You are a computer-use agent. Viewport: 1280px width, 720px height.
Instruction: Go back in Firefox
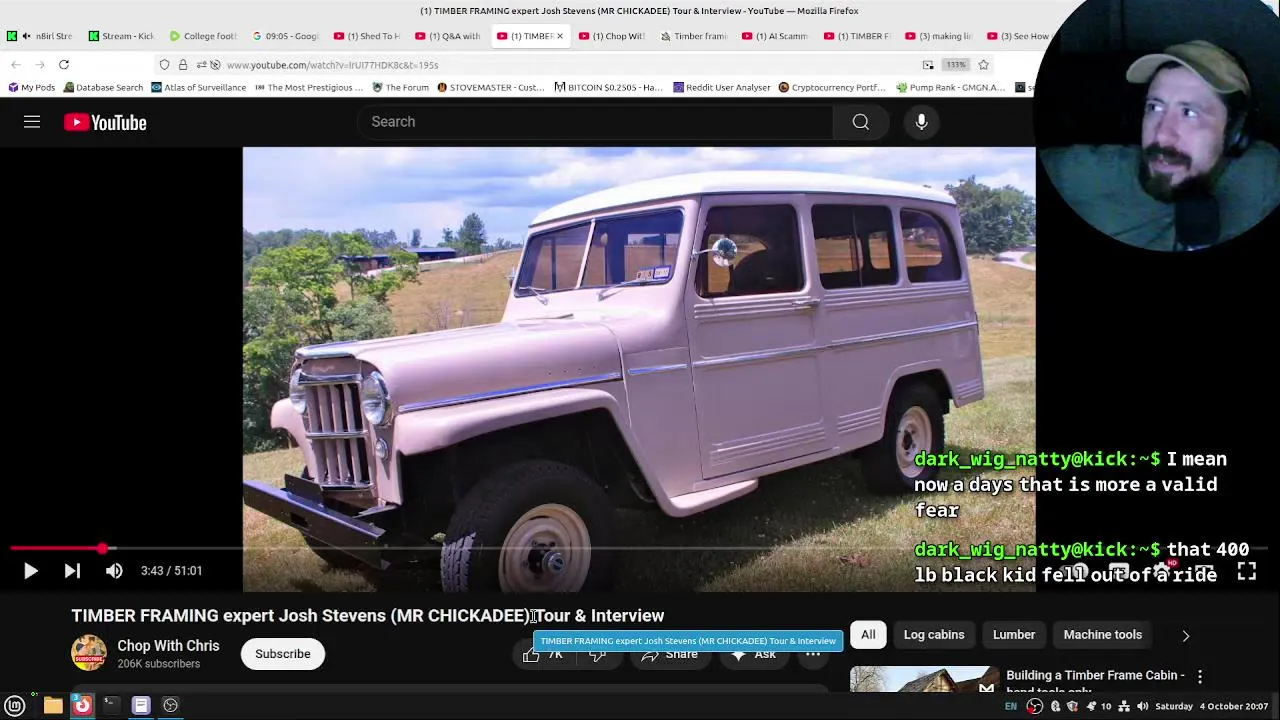[16, 65]
